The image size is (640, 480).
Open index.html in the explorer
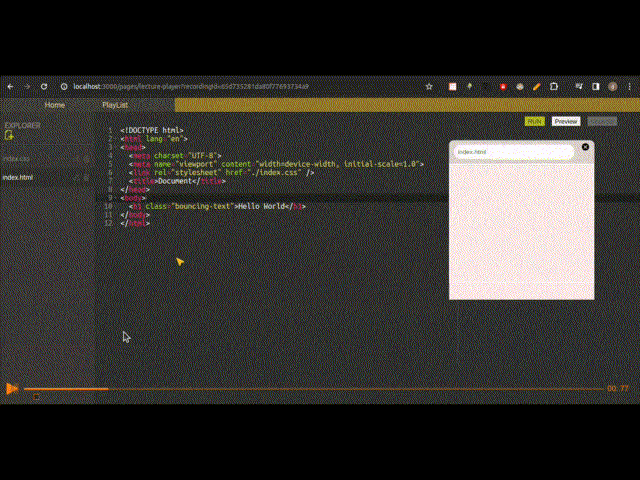pyautogui.click(x=18, y=178)
